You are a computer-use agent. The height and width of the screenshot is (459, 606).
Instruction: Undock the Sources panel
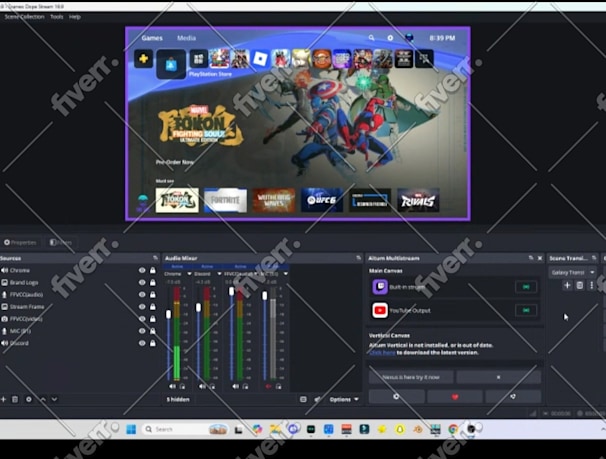155,258
